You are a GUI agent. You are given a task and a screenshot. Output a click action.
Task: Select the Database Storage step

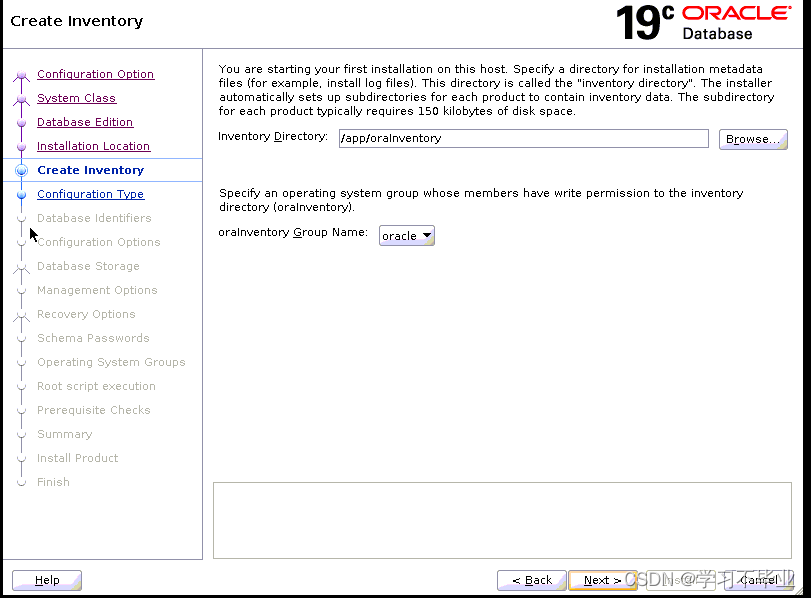pos(88,266)
